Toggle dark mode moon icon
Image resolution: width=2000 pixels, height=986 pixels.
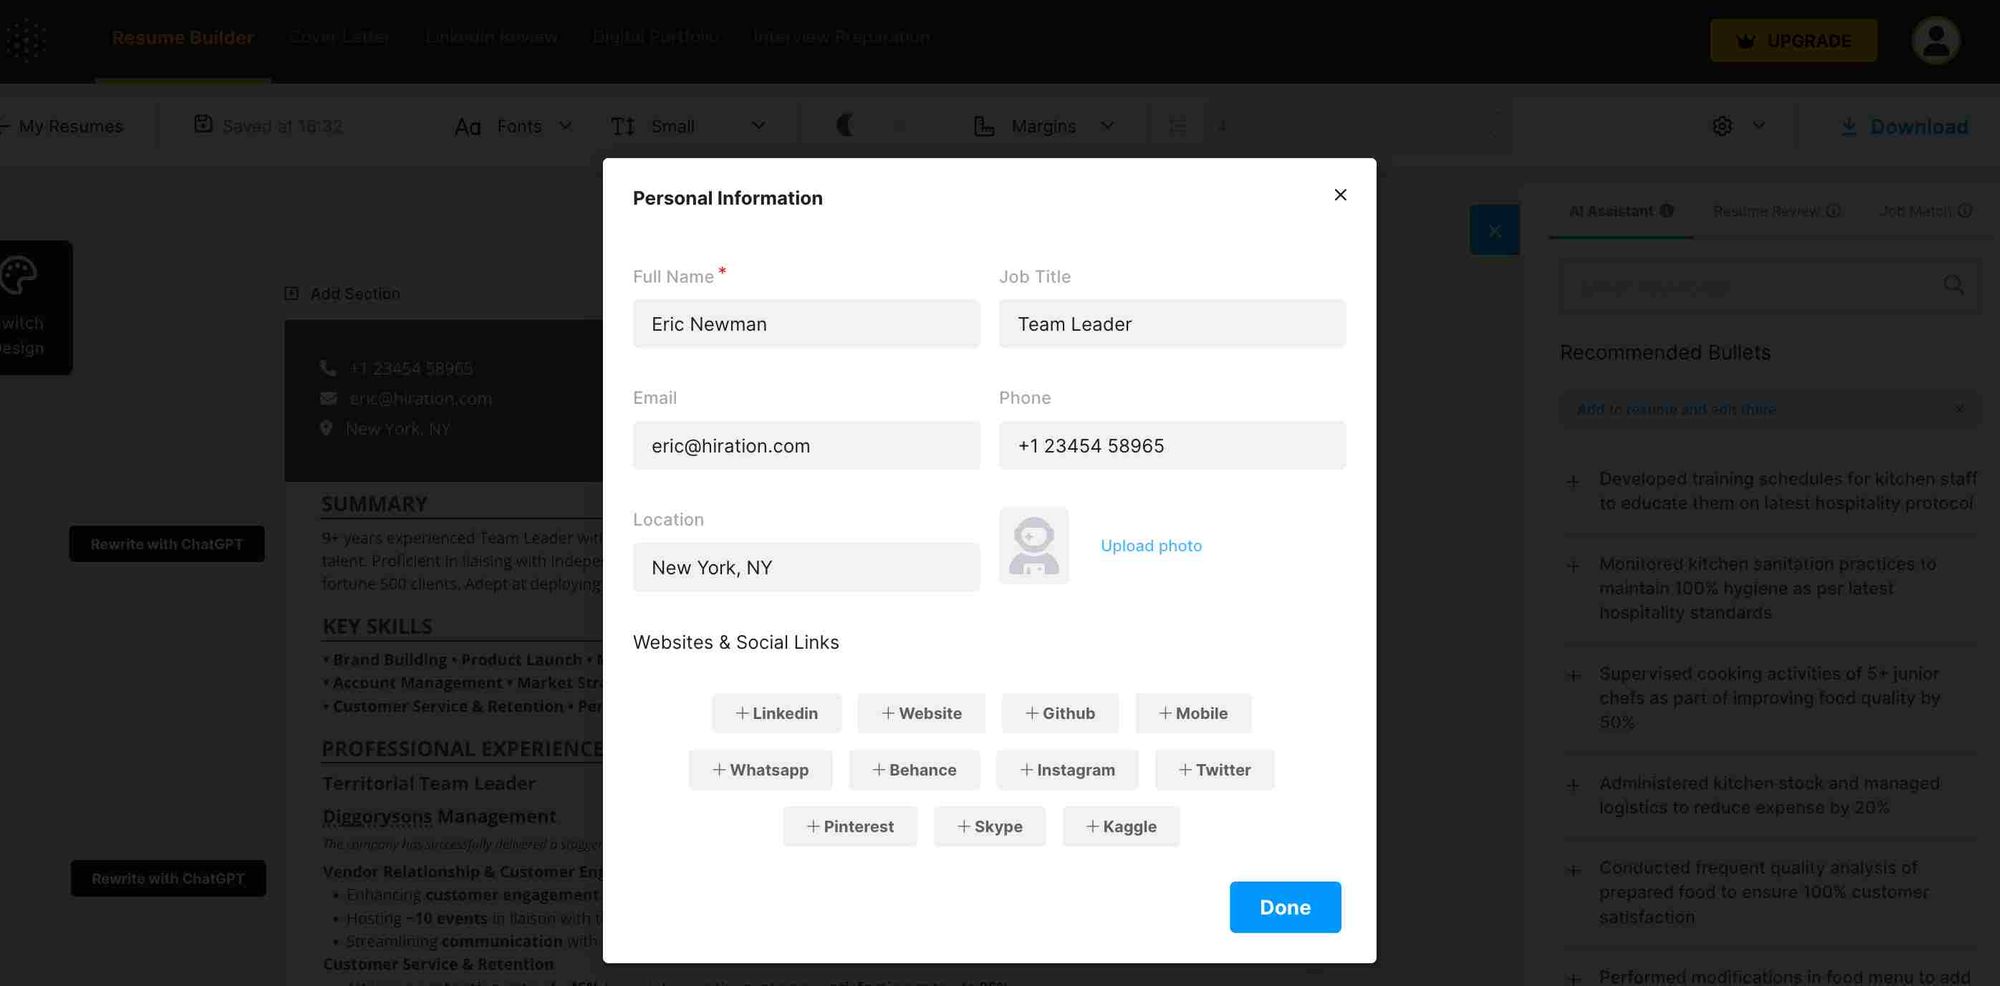[x=846, y=125]
